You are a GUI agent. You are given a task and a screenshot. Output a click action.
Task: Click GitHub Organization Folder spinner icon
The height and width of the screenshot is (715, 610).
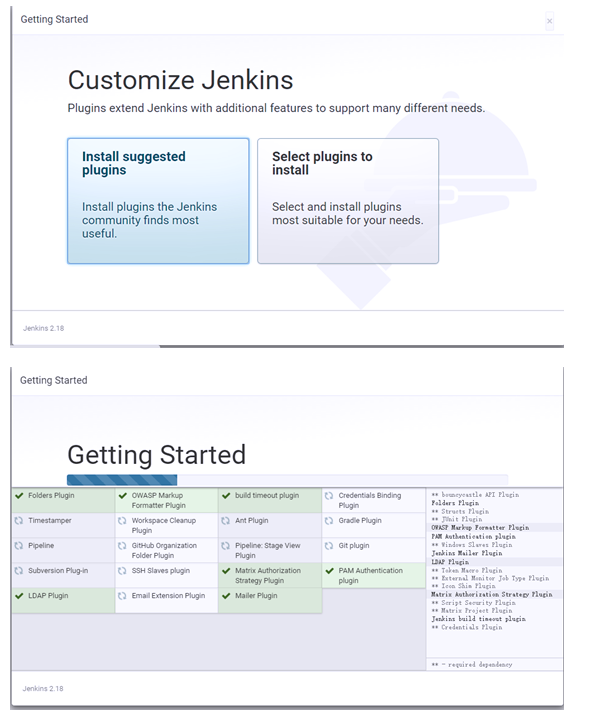click(122, 546)
